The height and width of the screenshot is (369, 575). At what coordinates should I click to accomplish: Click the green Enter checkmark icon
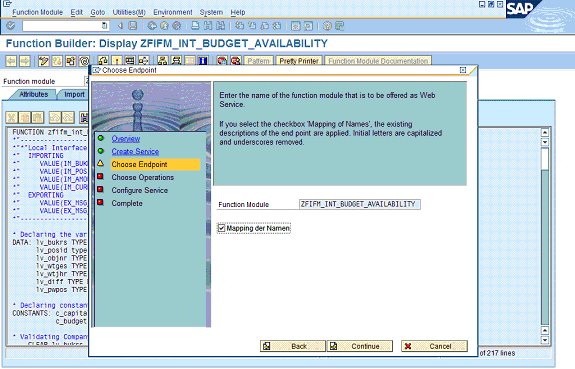[x=11, y=26]
